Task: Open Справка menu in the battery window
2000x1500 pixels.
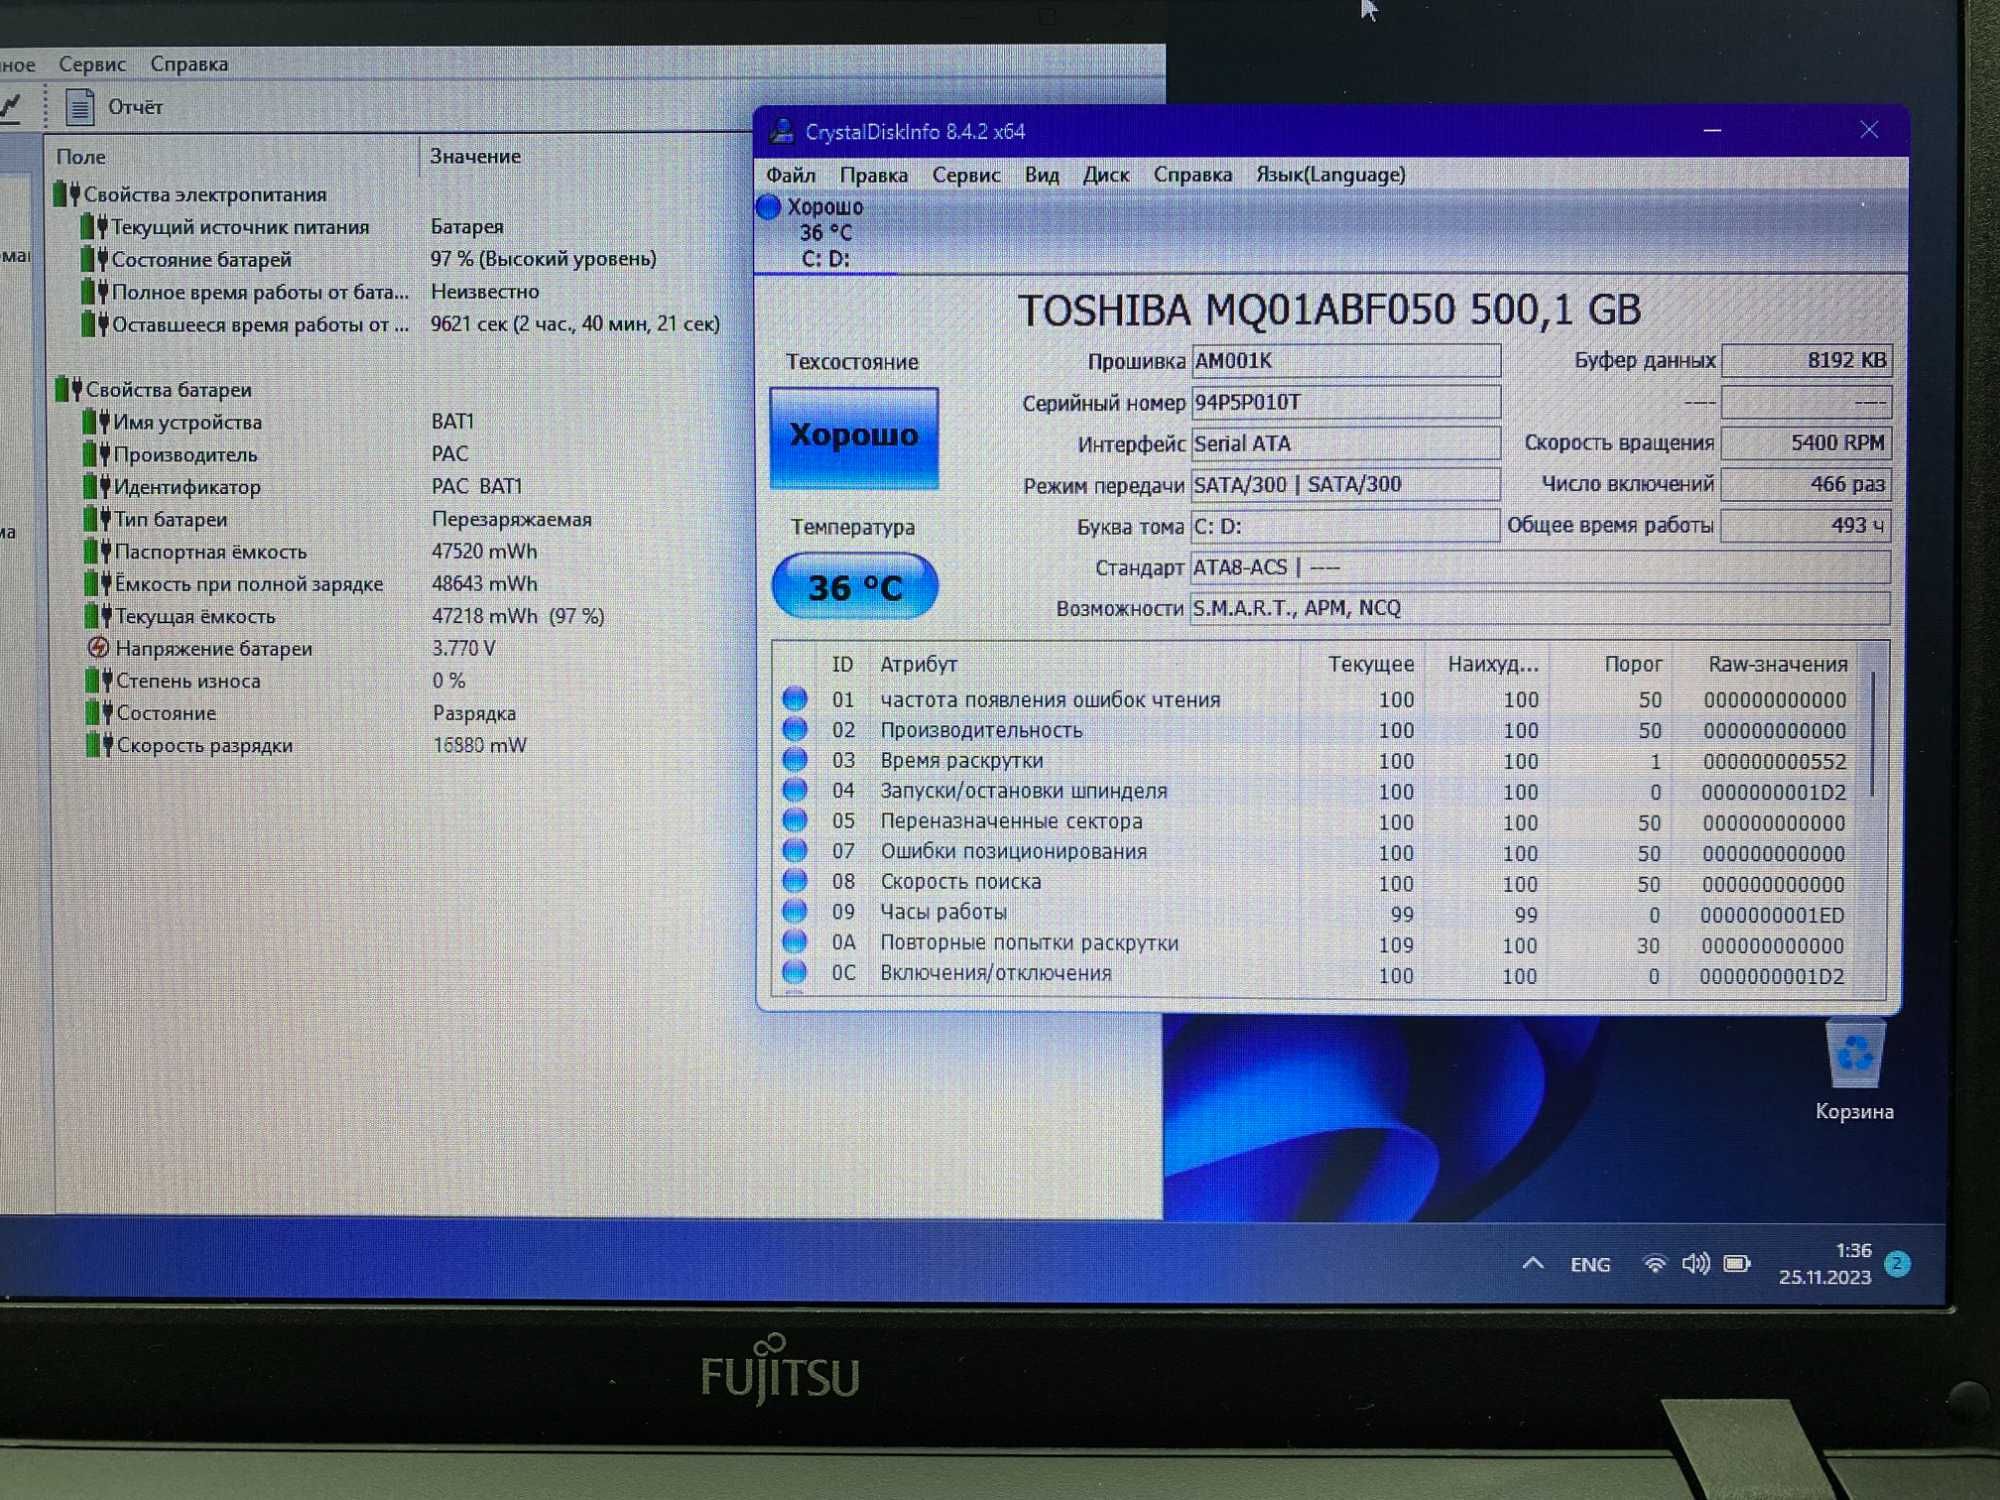Action: pos(189,64)
